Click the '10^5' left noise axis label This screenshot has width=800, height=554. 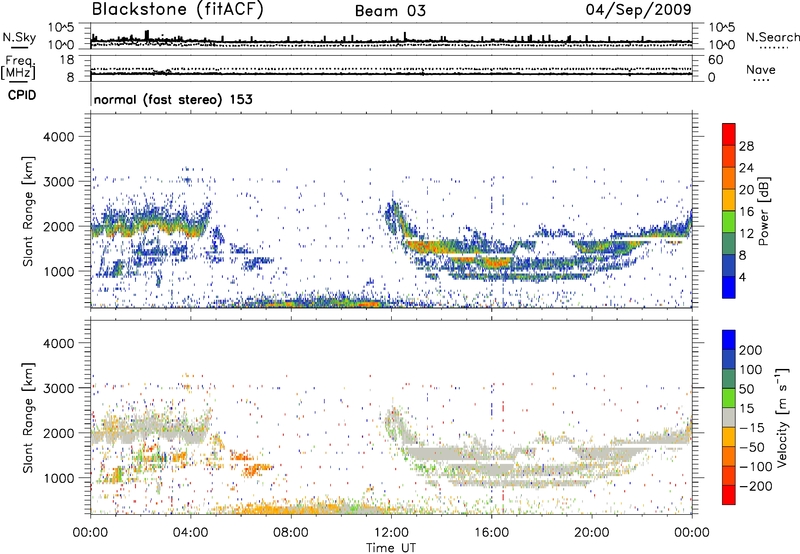[61, 28]
